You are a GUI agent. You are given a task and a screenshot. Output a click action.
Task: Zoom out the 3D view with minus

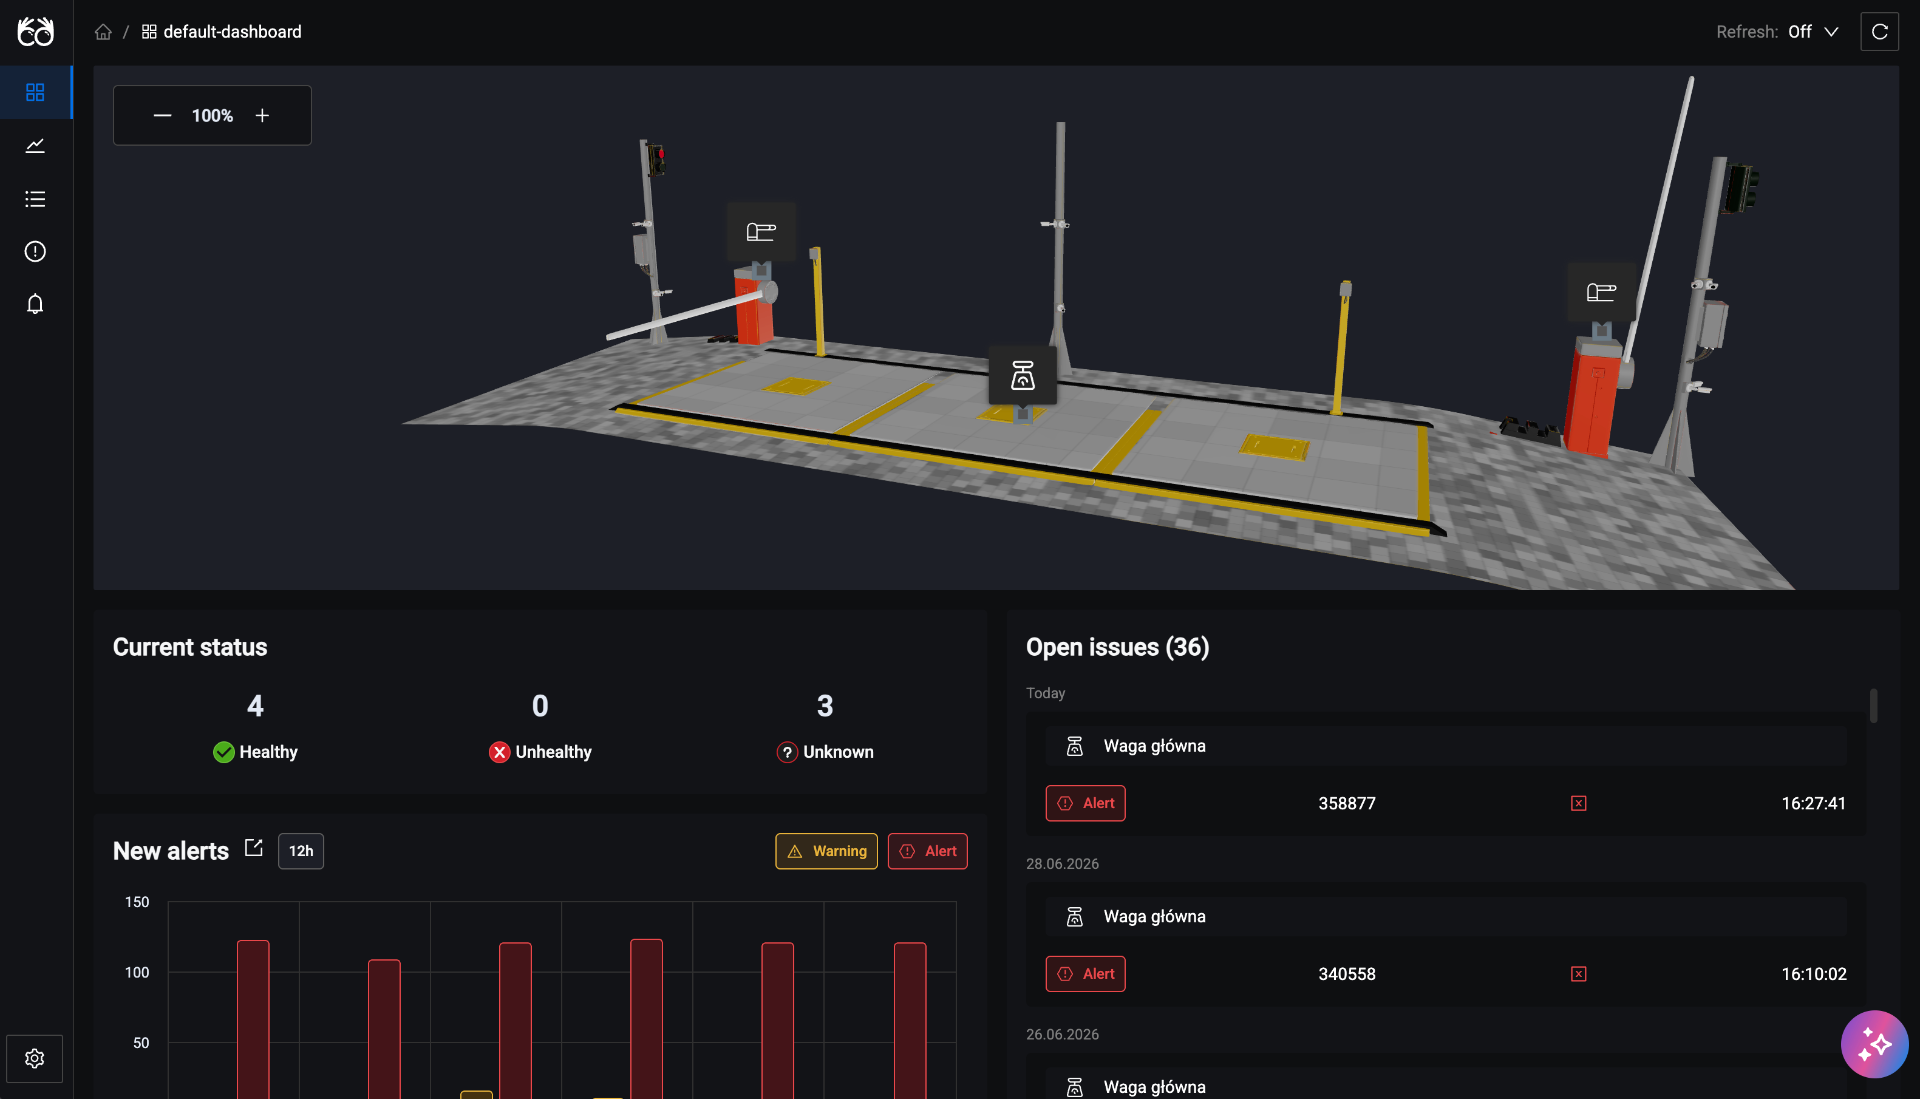(x=162, y=115)
